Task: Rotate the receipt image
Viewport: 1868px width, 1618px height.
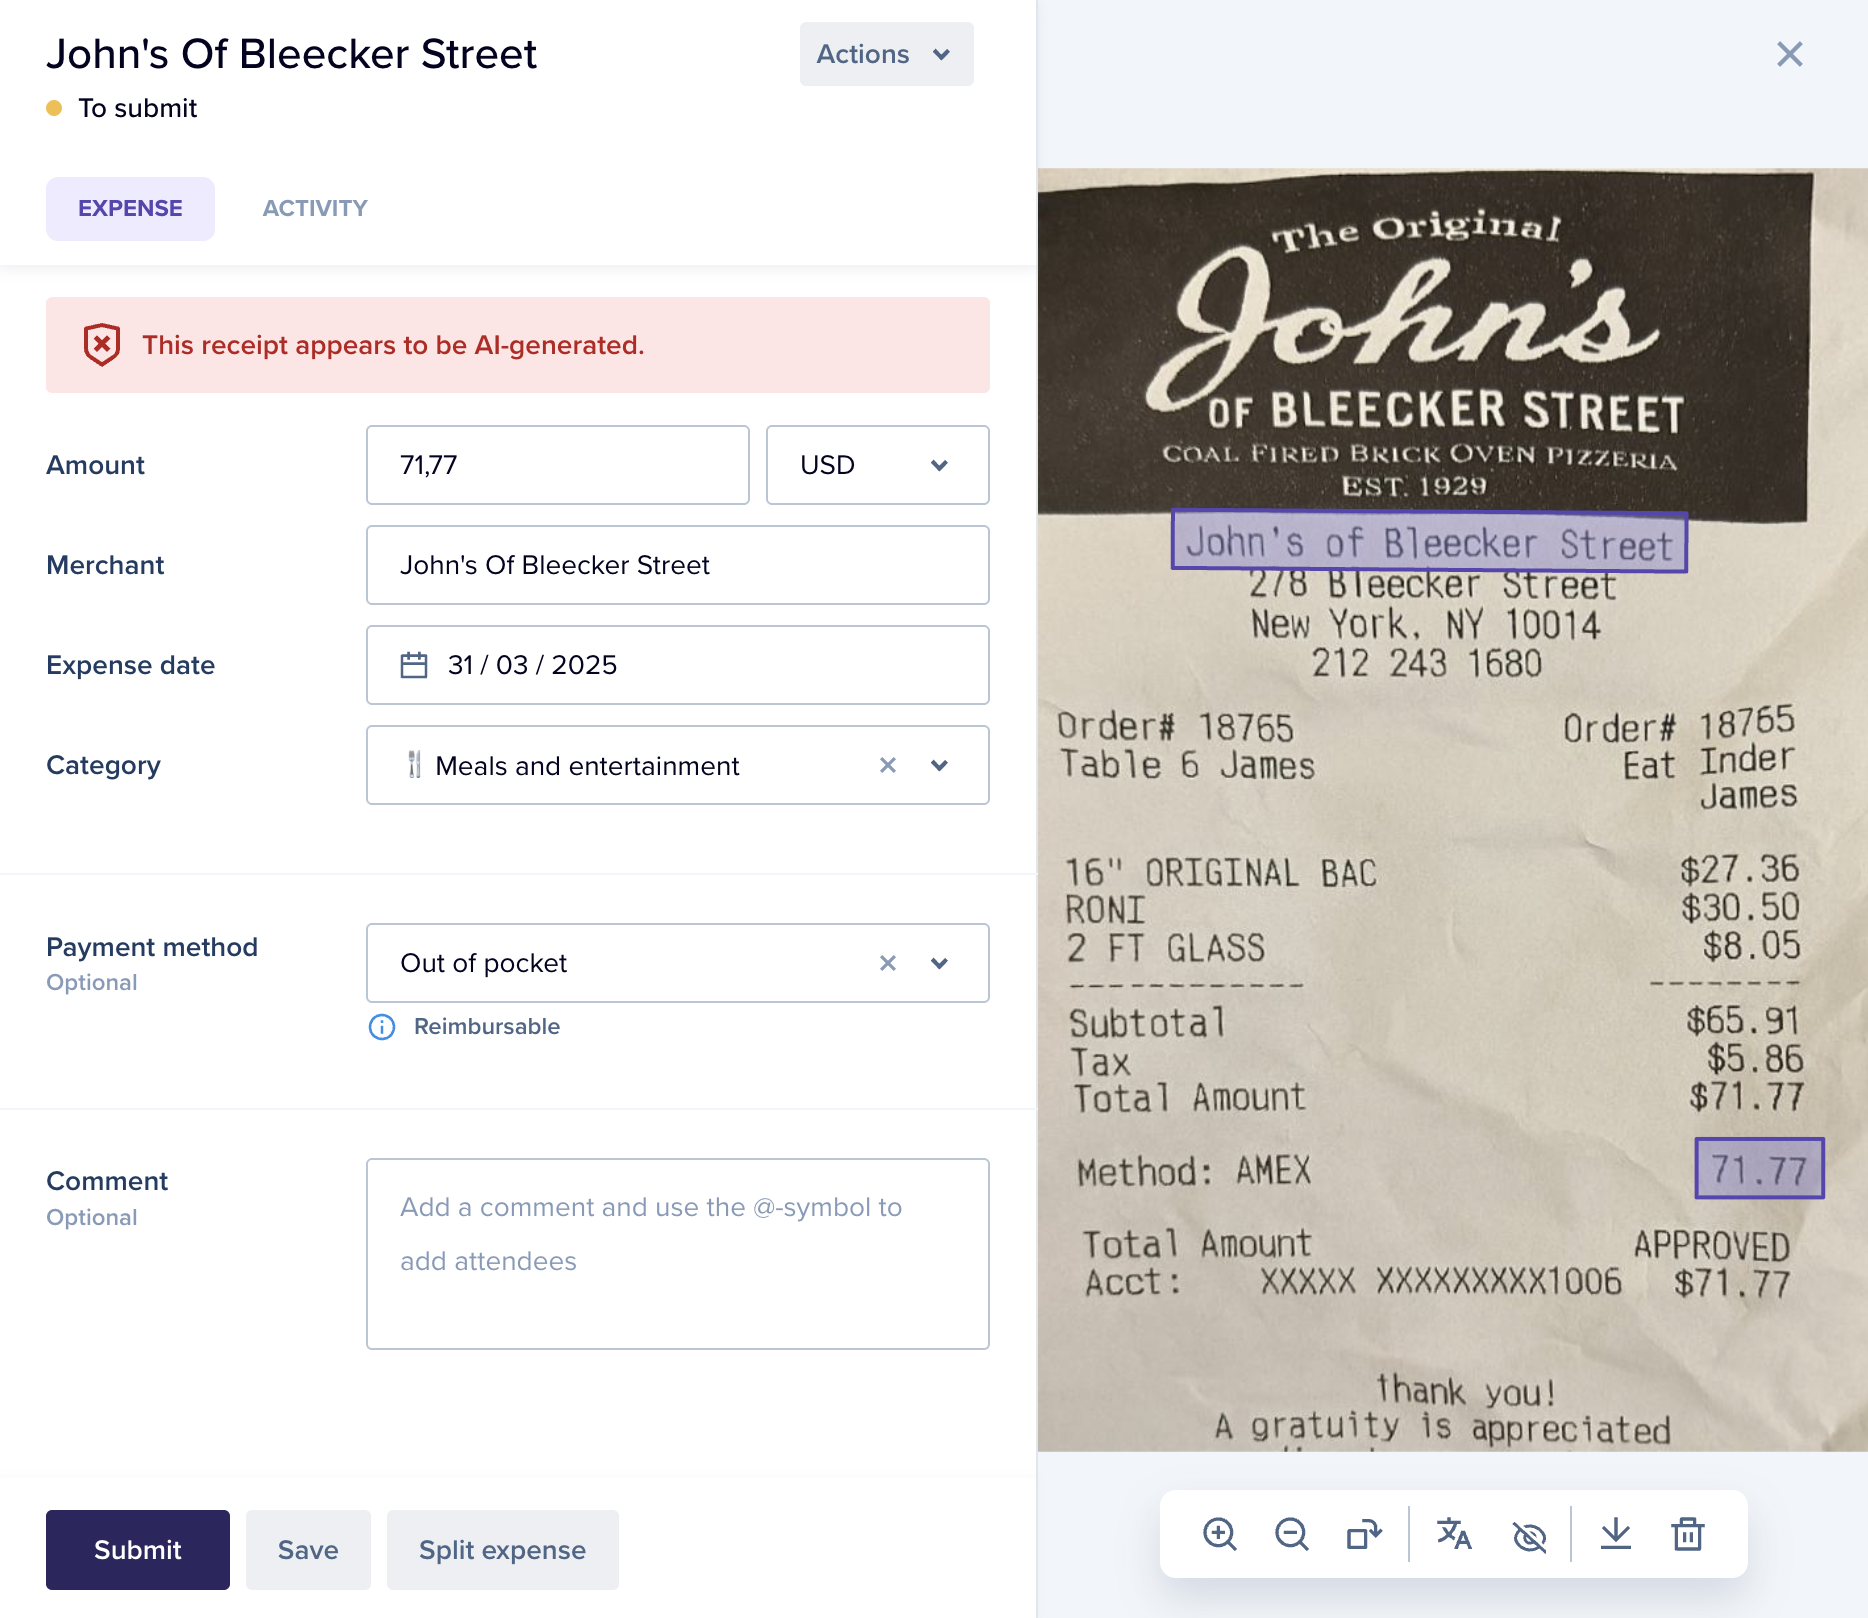Action: tap(1363, 1534)
